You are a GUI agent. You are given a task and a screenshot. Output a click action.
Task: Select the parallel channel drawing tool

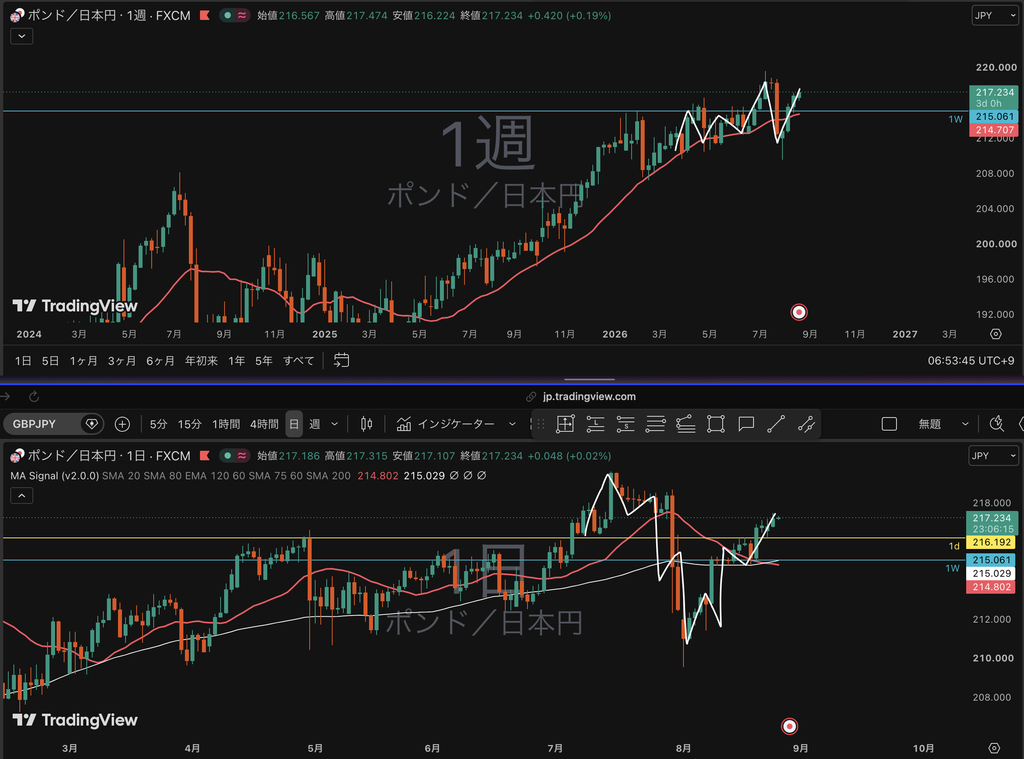pos(807,424)
